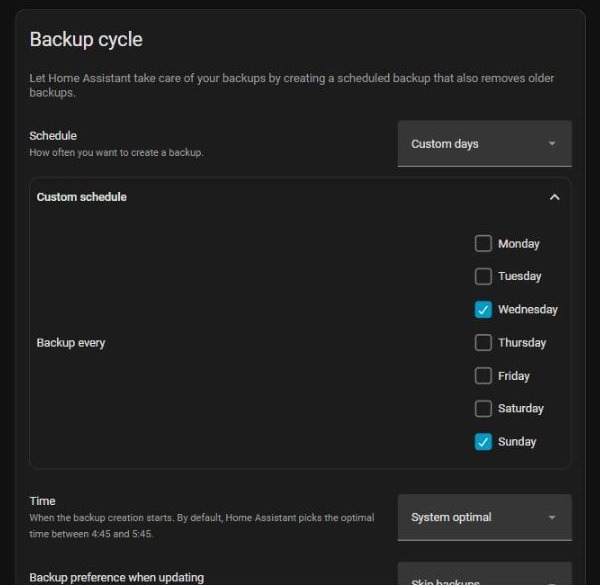Click the 'Time' setting label
Screen dimensions: 600x585
(x=42, y=501)
